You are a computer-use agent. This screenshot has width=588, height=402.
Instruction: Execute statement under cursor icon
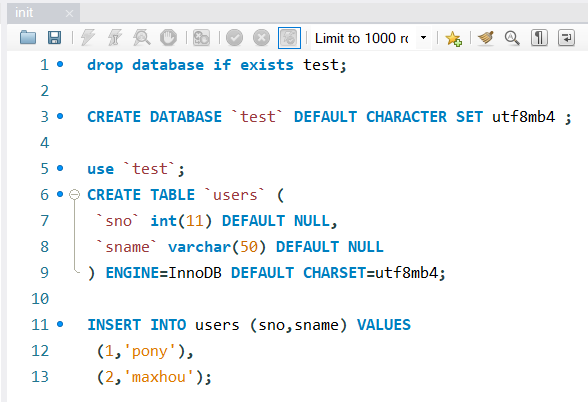[115, 38]
